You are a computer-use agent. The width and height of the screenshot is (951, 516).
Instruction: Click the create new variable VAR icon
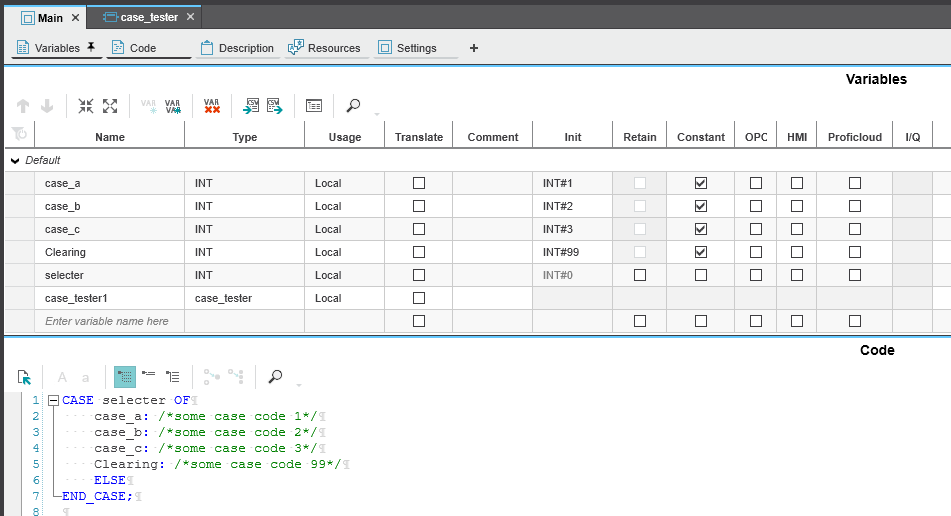pos(149,106)
